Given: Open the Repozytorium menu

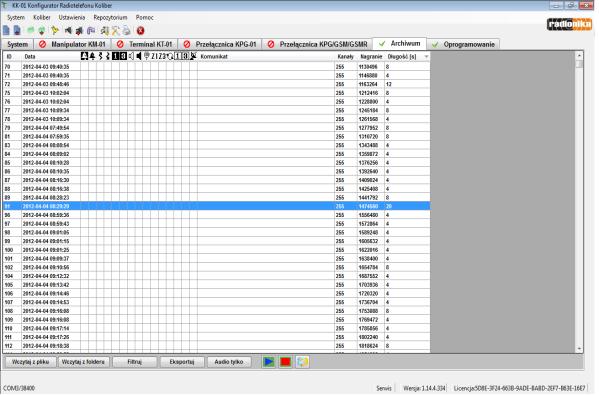Looking at the screenshot, I should (110, 18).
